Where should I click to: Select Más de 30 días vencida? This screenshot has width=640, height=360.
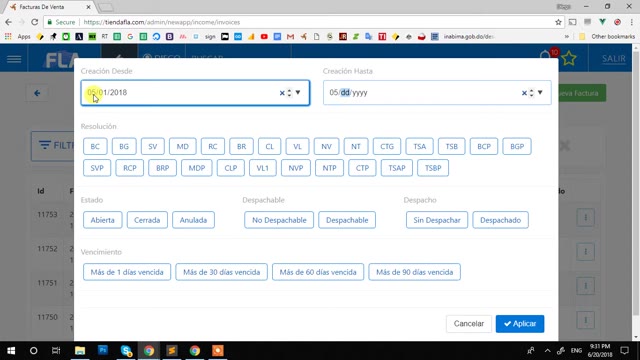221,272
